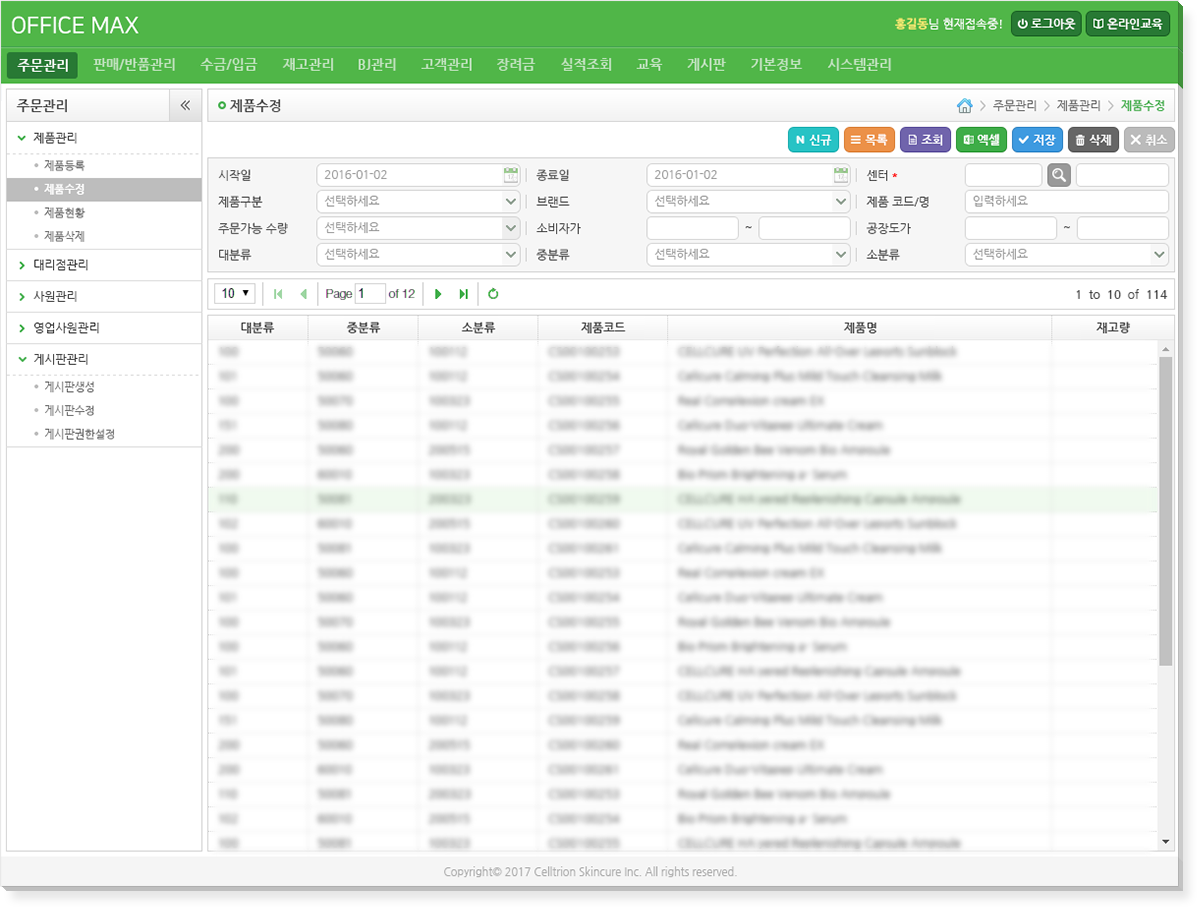This screenshot has height=907, width=1197.
Task: Click the 제품 코드/명 input field
Action: [x=1066, y=201]
